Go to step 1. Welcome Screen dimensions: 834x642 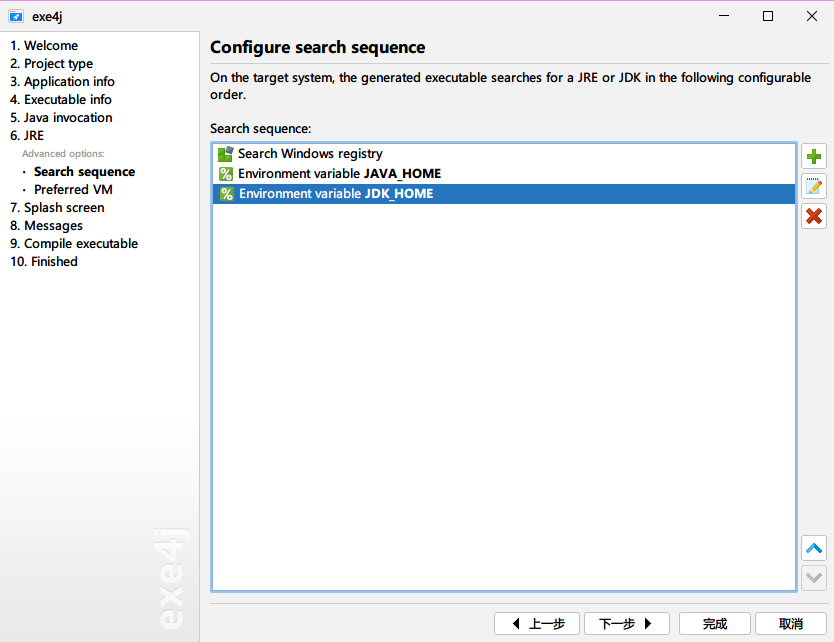click(x=44, y=46)
